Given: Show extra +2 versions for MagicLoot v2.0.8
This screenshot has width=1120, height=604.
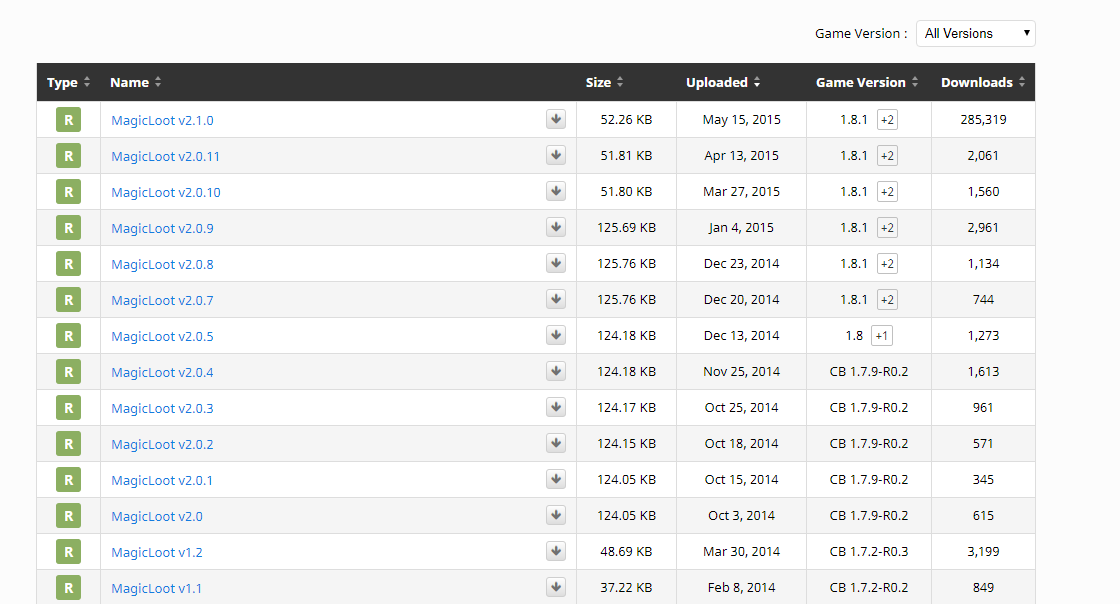Looking at the screenshot, I should tap(887, 264).
